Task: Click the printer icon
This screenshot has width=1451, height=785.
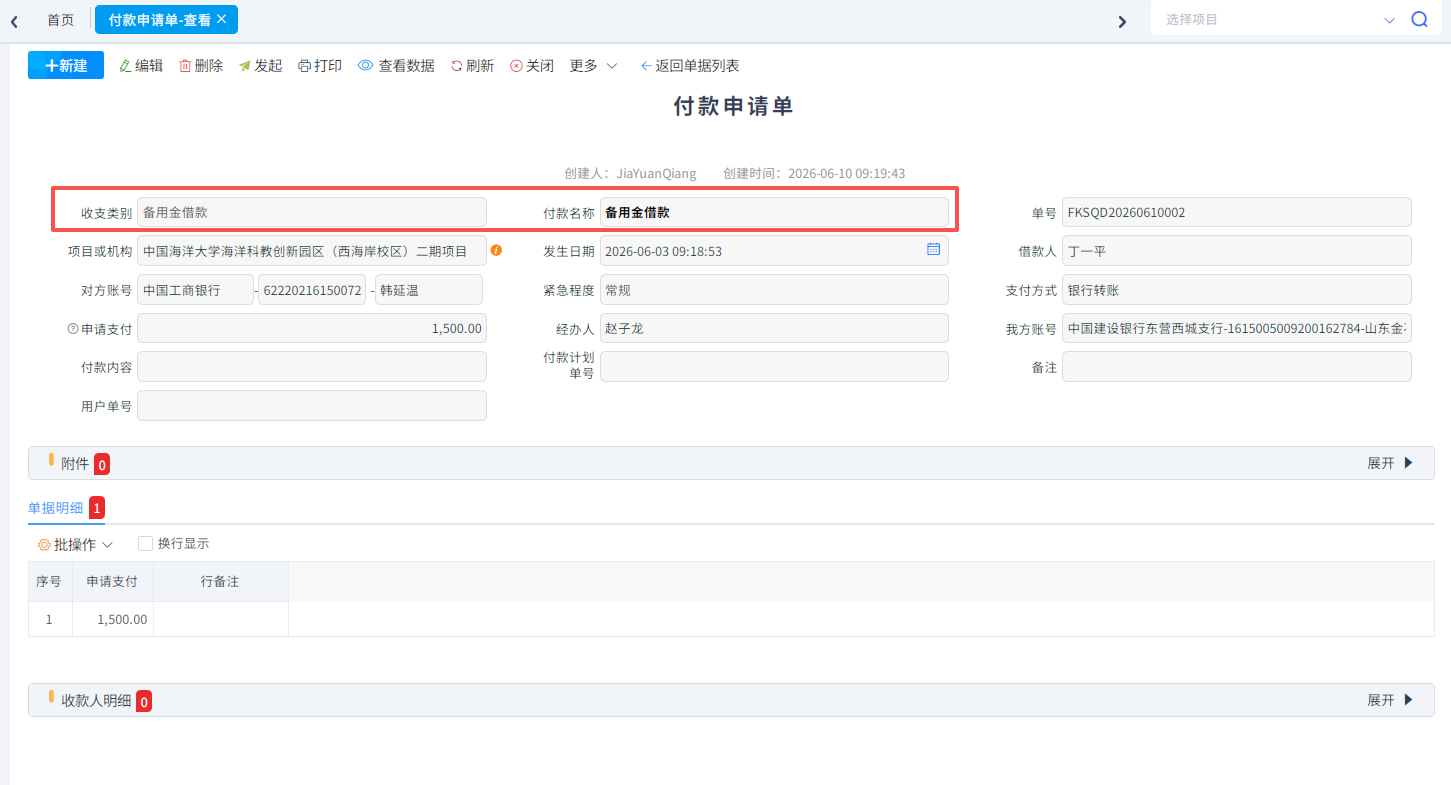Action: click(x=304, y=66)
